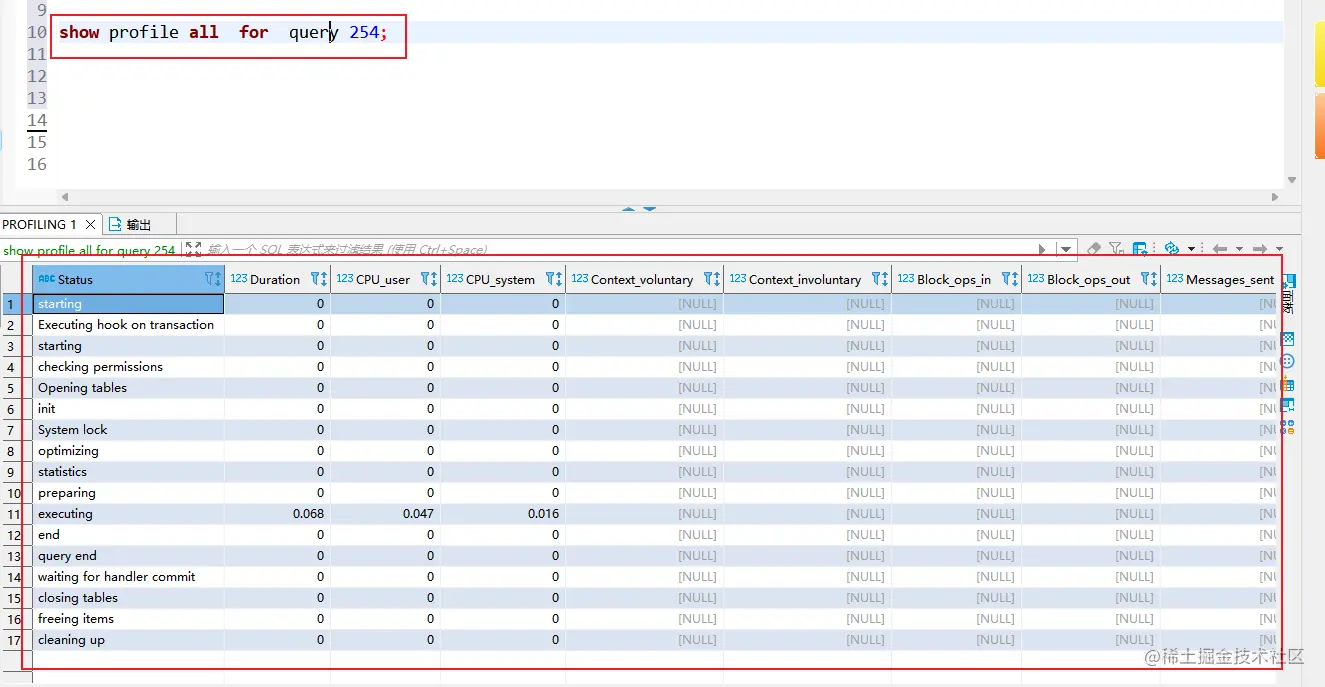Image resolution: width=1325 pixels, height=687 pixels.
Task: Select the 'checking permissions' status cell
Action: click(128, 367)
